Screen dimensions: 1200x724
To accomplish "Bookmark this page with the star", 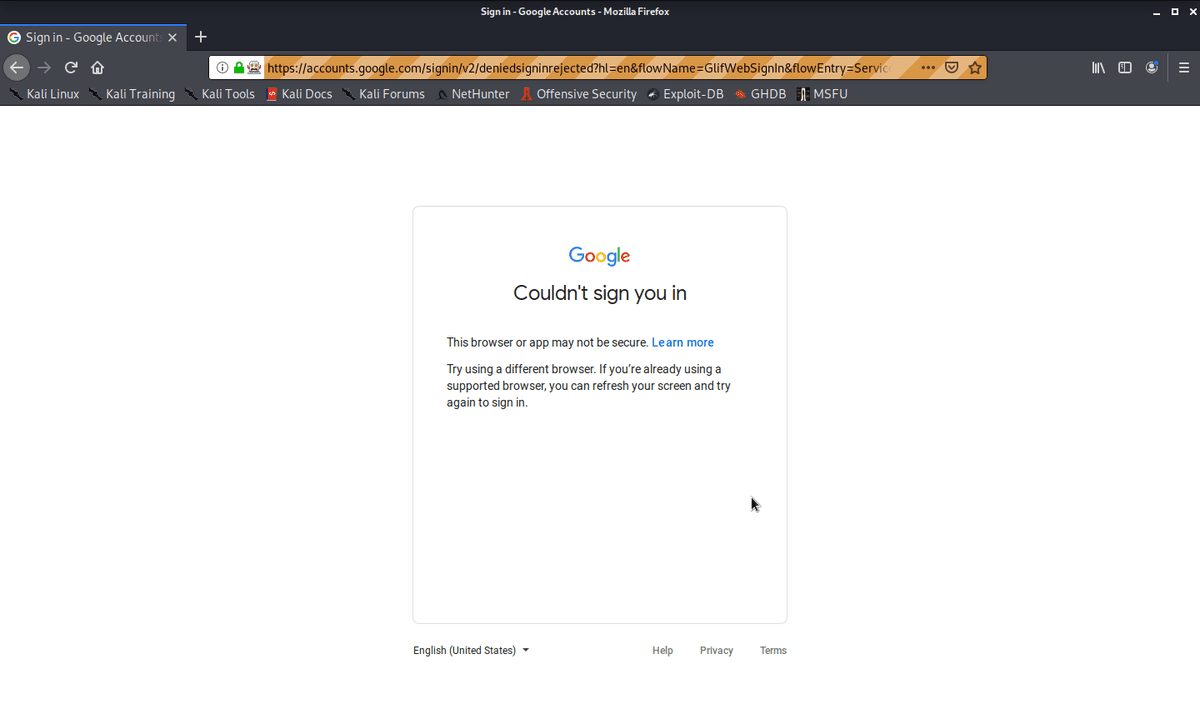I will tap(975, 68).
